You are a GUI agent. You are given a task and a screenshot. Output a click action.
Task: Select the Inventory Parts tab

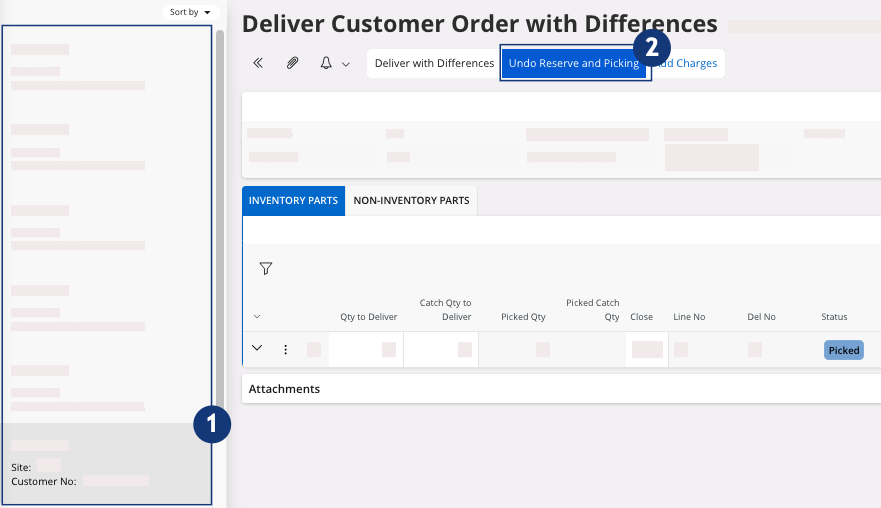coord(293,200)
